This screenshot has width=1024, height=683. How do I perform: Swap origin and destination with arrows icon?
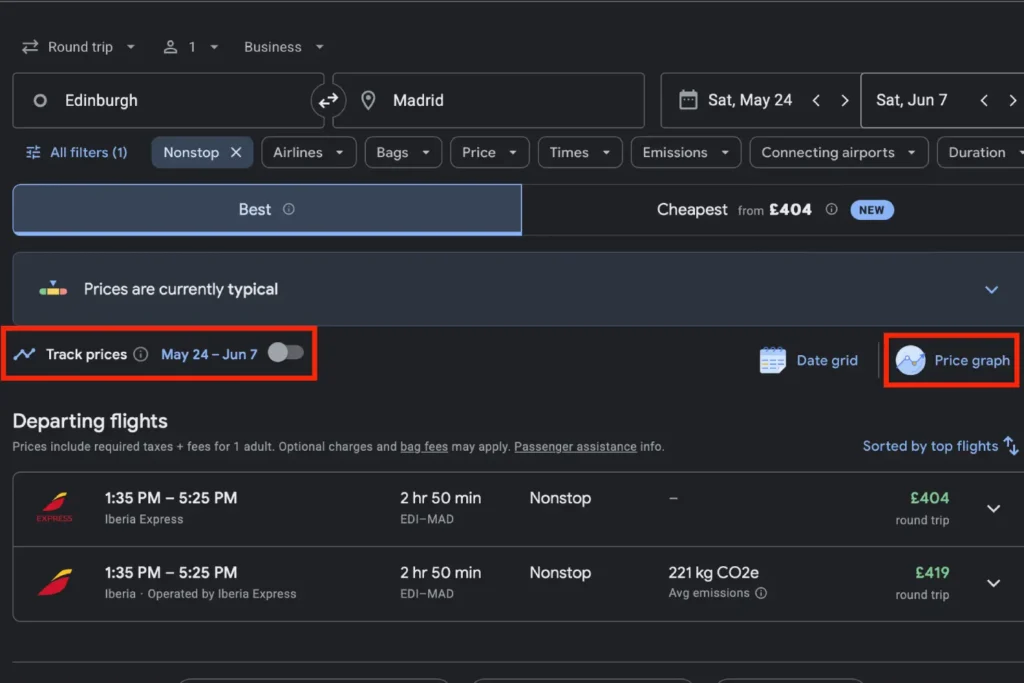click(x=328, y=100)
